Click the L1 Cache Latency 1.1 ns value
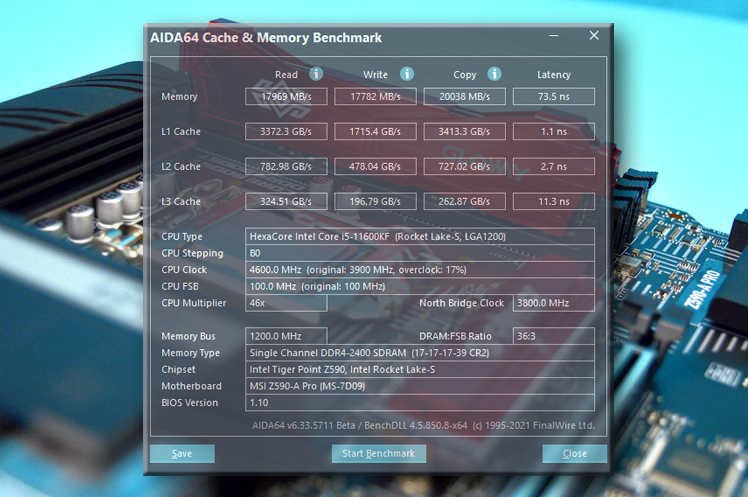Viewport: 748px width, 497px height. pyautogui.click(x=554, y=131)
